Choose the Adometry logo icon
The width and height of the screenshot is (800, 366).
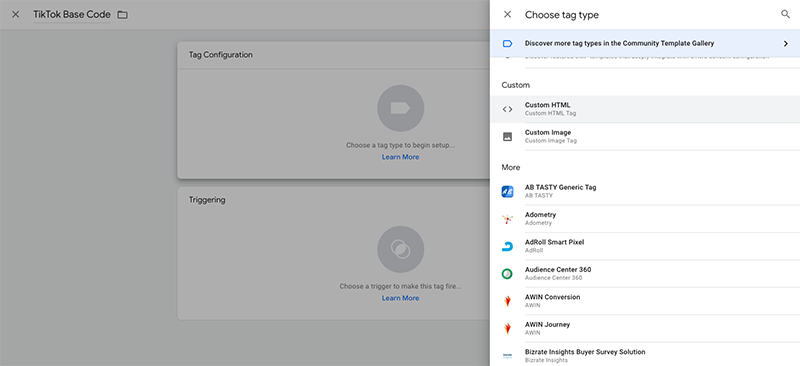pos(507,219)
